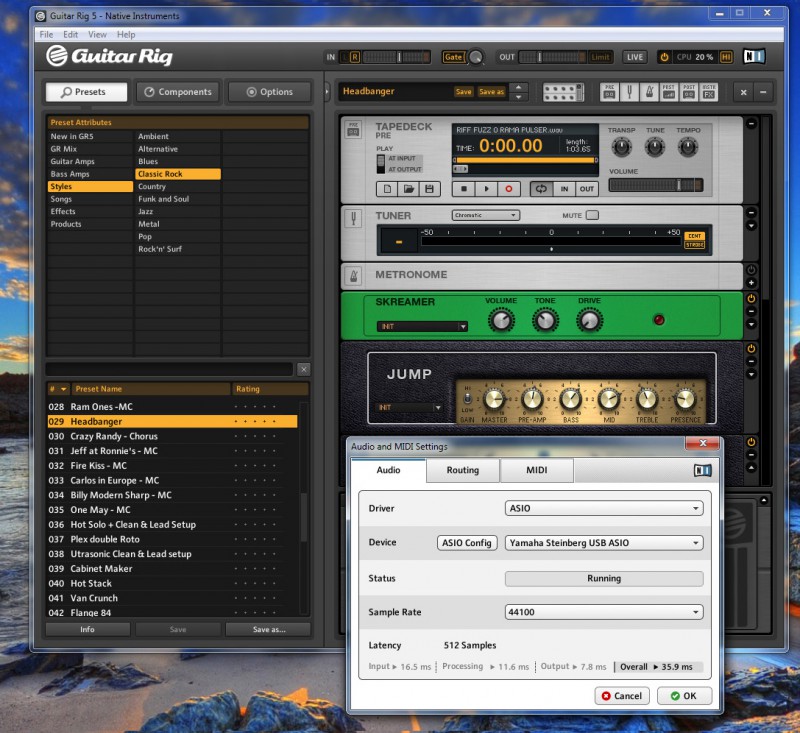Show Master FX from the header toolbar
Screen dimensions: 800x733
(x=709, y=92)
